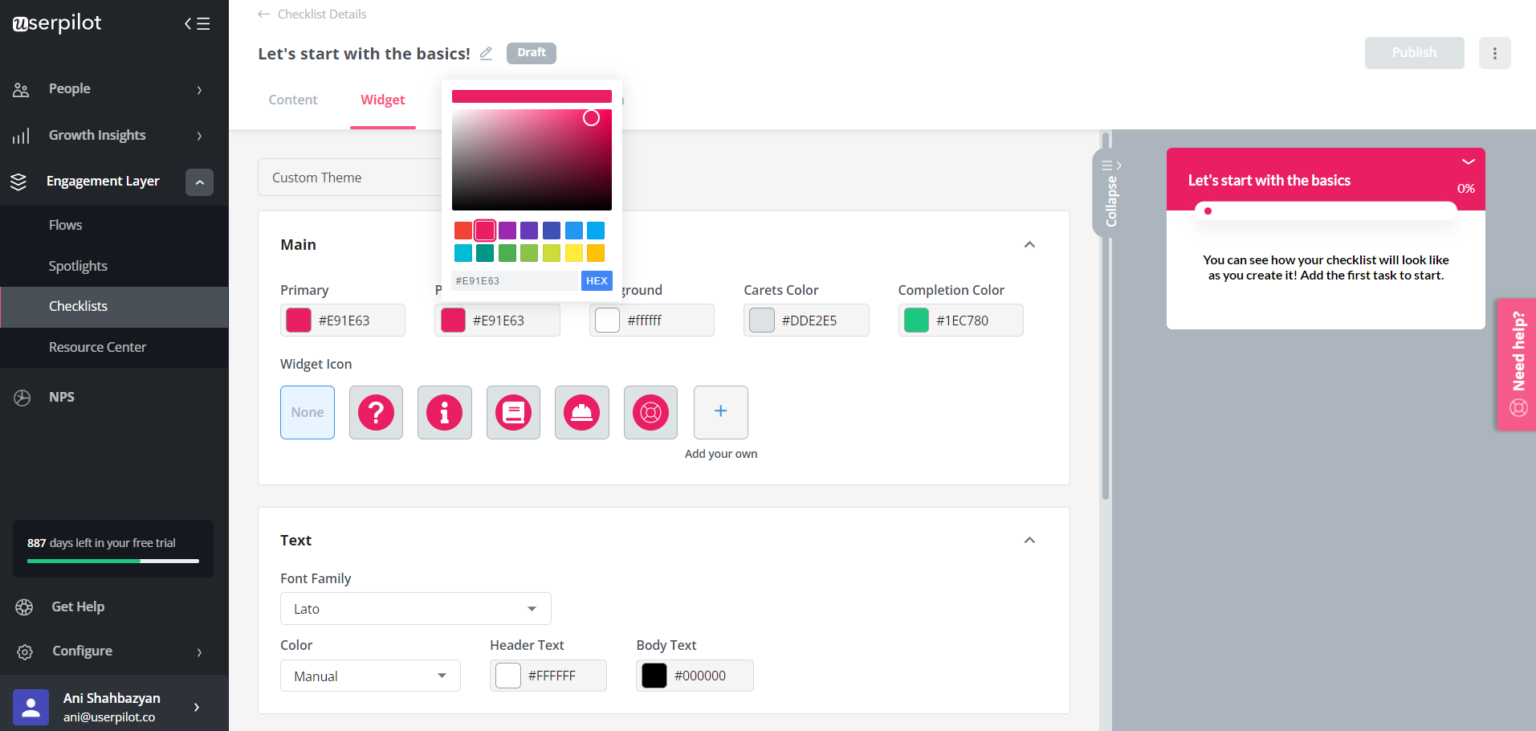Collapse the Main section
This screenshot has height=731, width=1536.
(x=1029, y=244)
